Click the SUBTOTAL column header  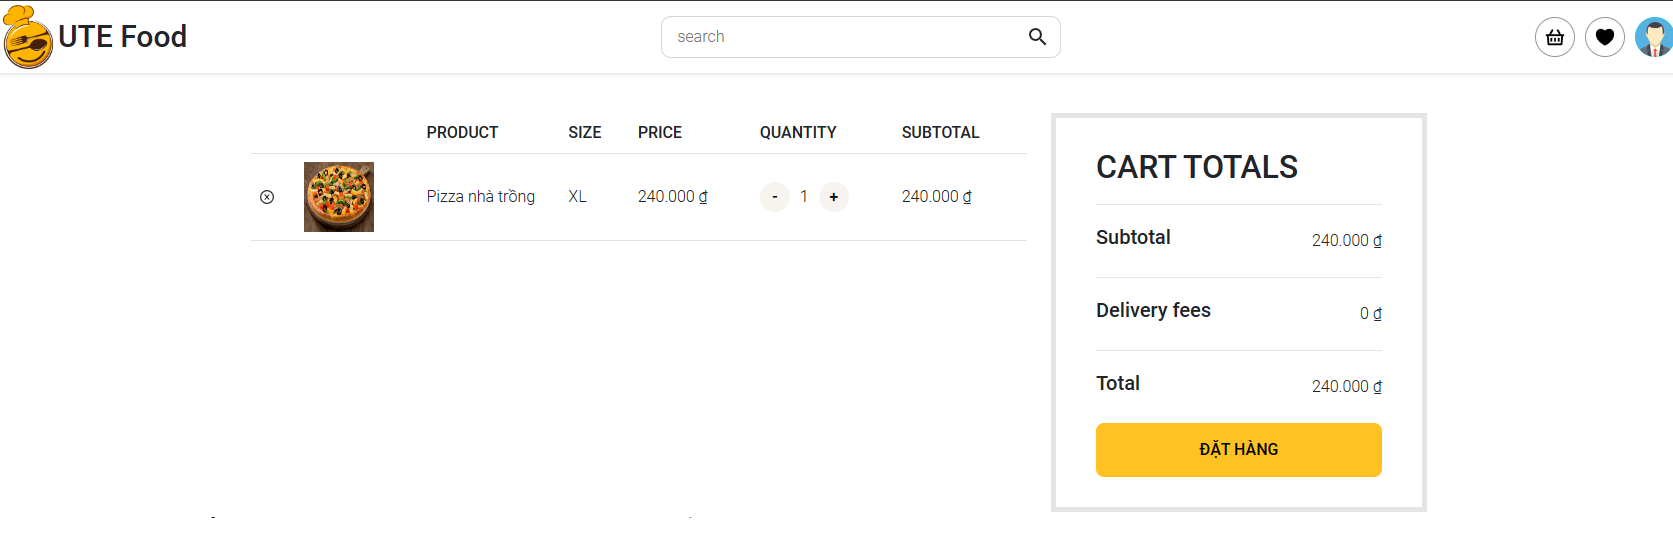[x=940, y=133]
